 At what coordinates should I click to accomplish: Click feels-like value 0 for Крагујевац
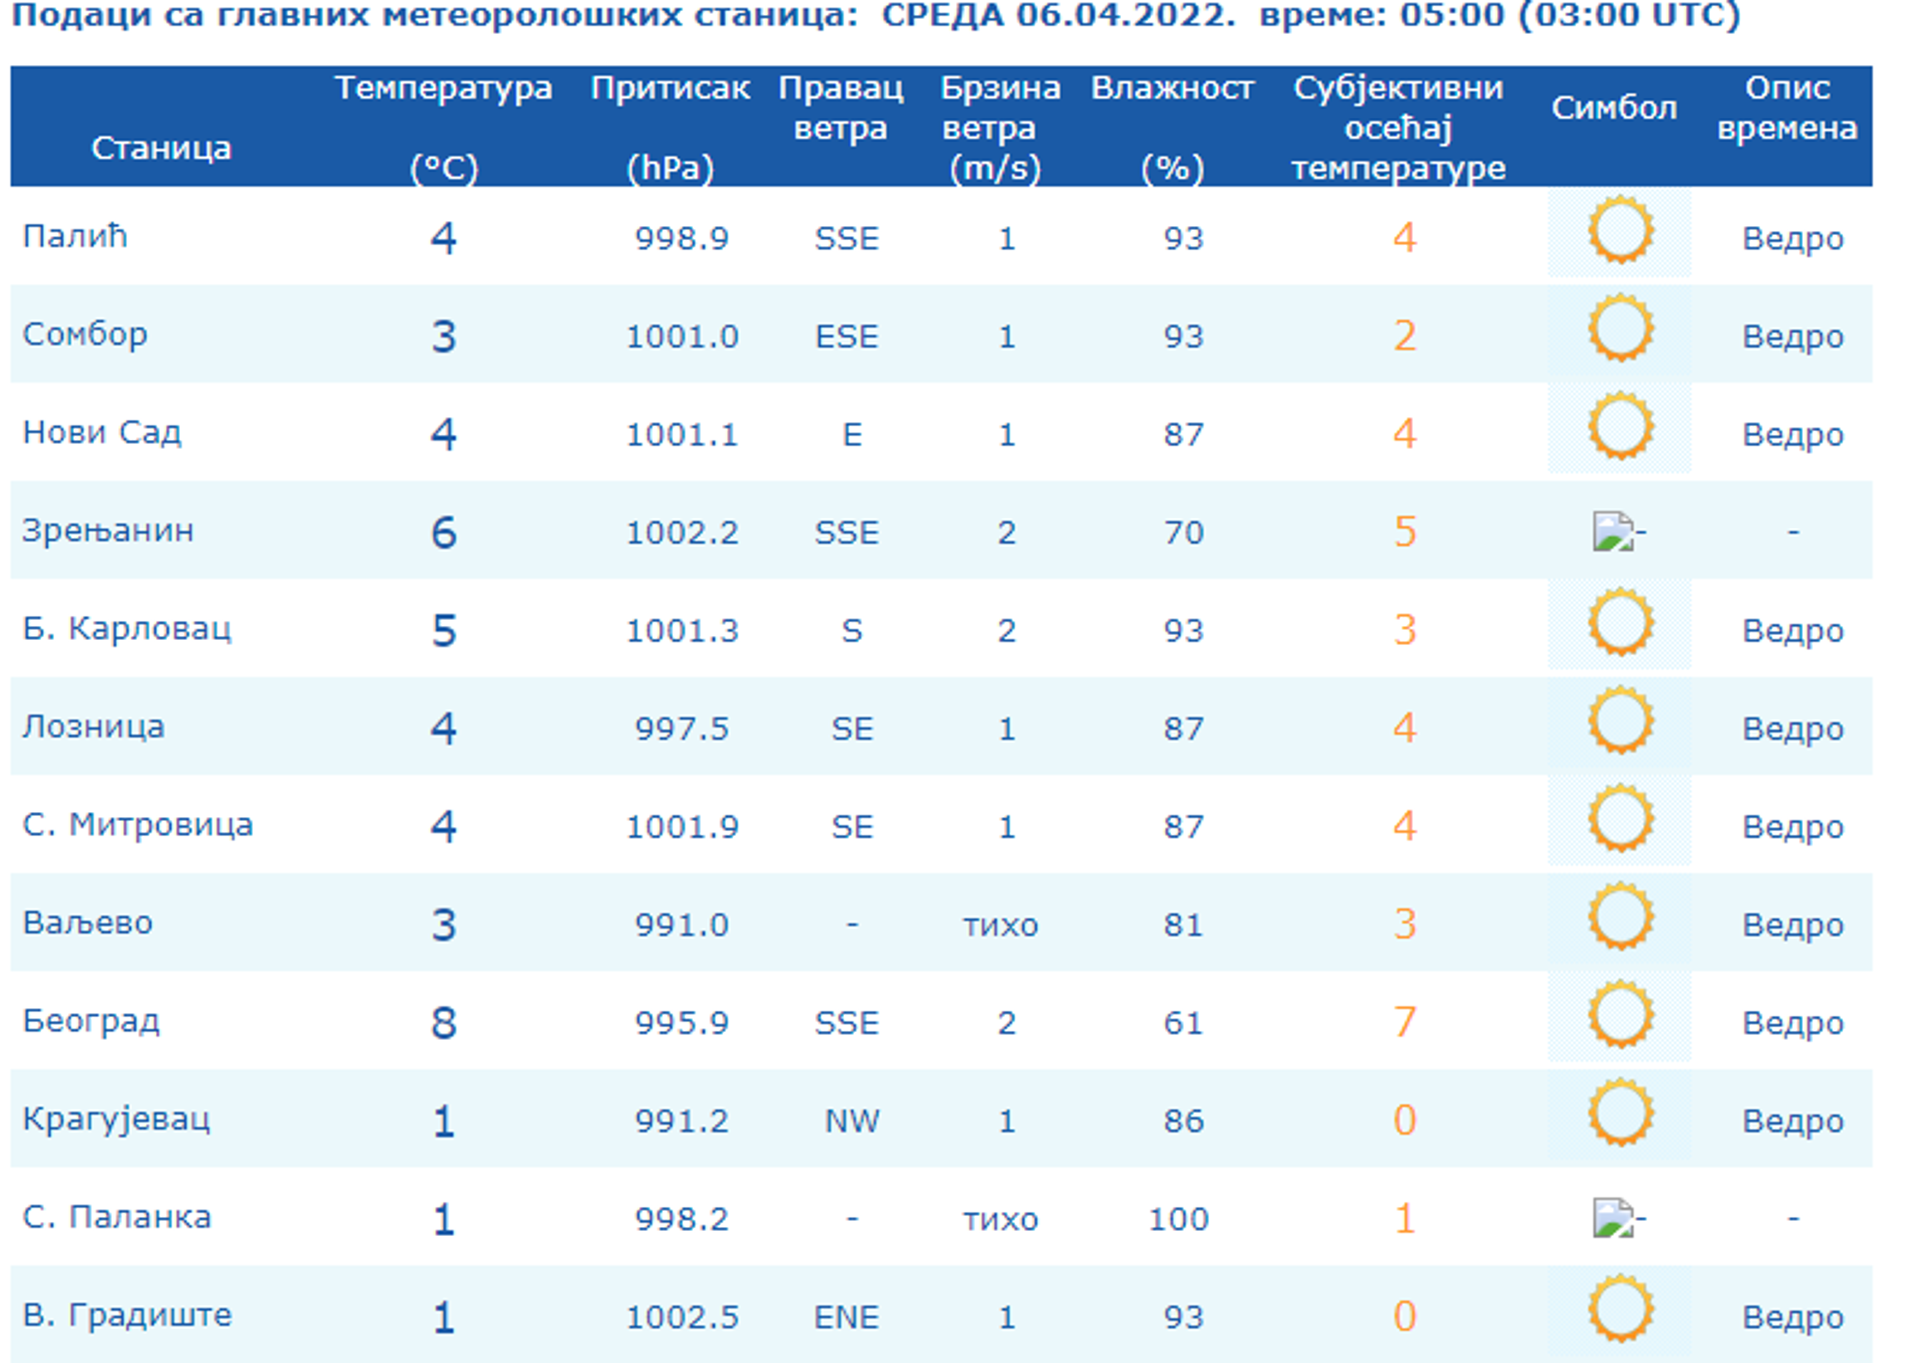[x=1405, y=1120]
